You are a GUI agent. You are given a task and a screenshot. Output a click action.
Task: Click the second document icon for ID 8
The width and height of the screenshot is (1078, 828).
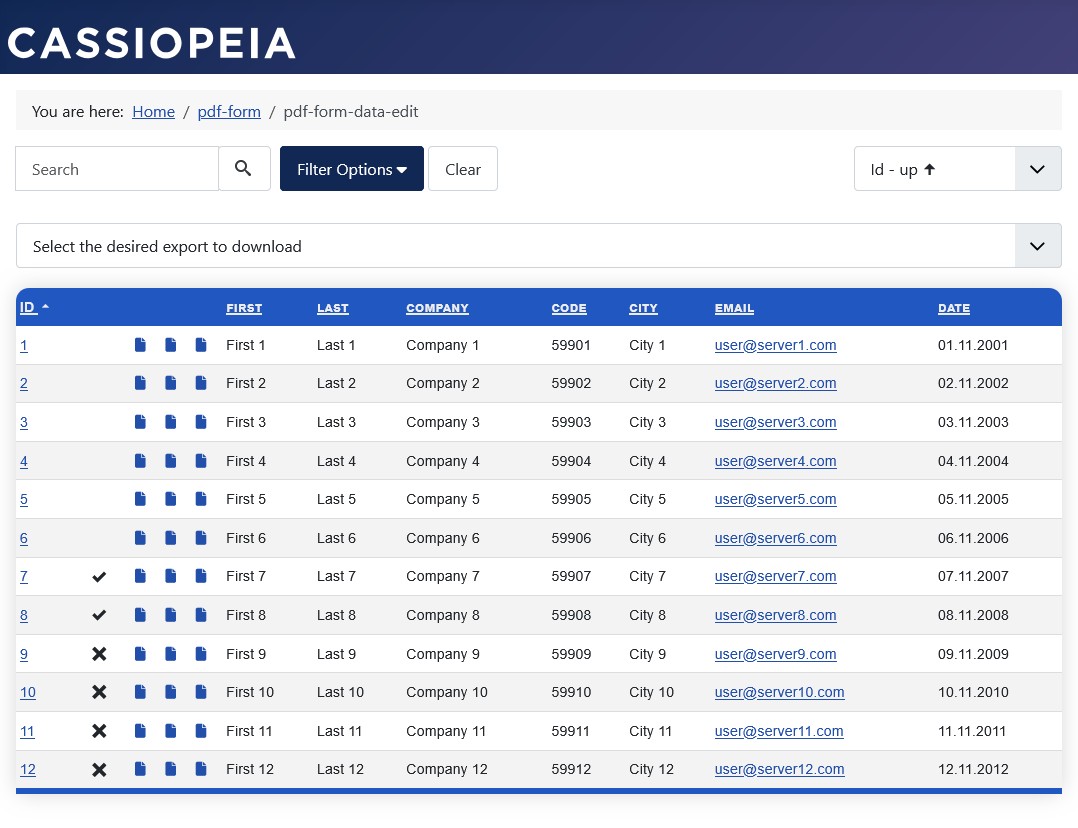point(170,614)
